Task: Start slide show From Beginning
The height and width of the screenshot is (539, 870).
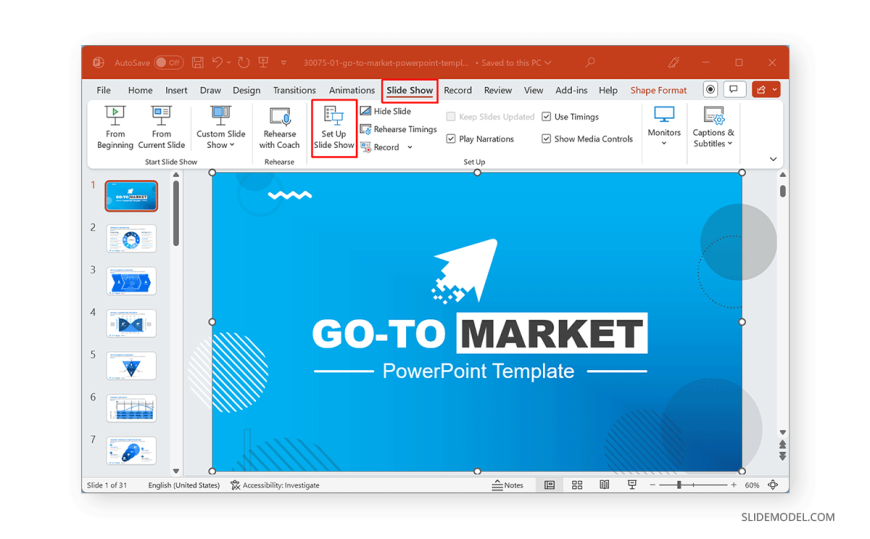Action: [x=115, y=128]
